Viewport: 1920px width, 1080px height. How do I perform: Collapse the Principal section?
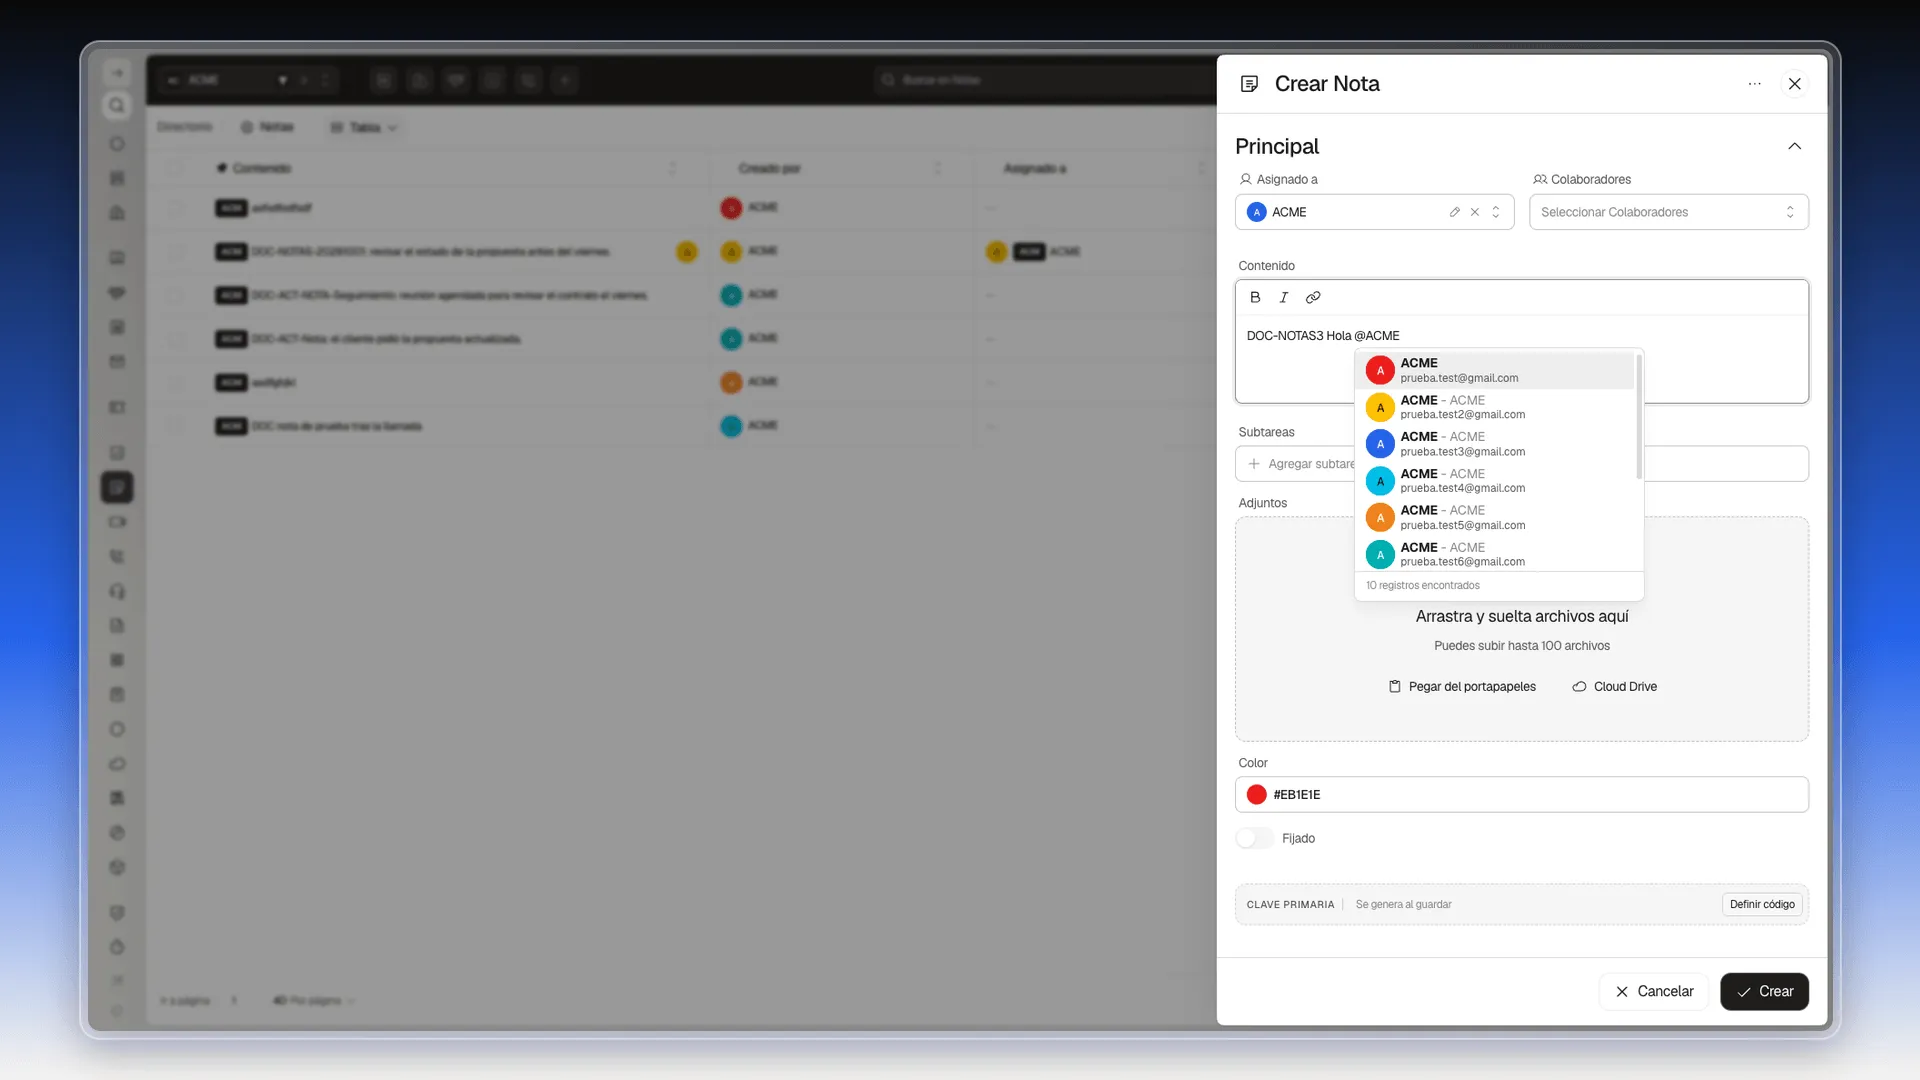tap(1795, 146)
